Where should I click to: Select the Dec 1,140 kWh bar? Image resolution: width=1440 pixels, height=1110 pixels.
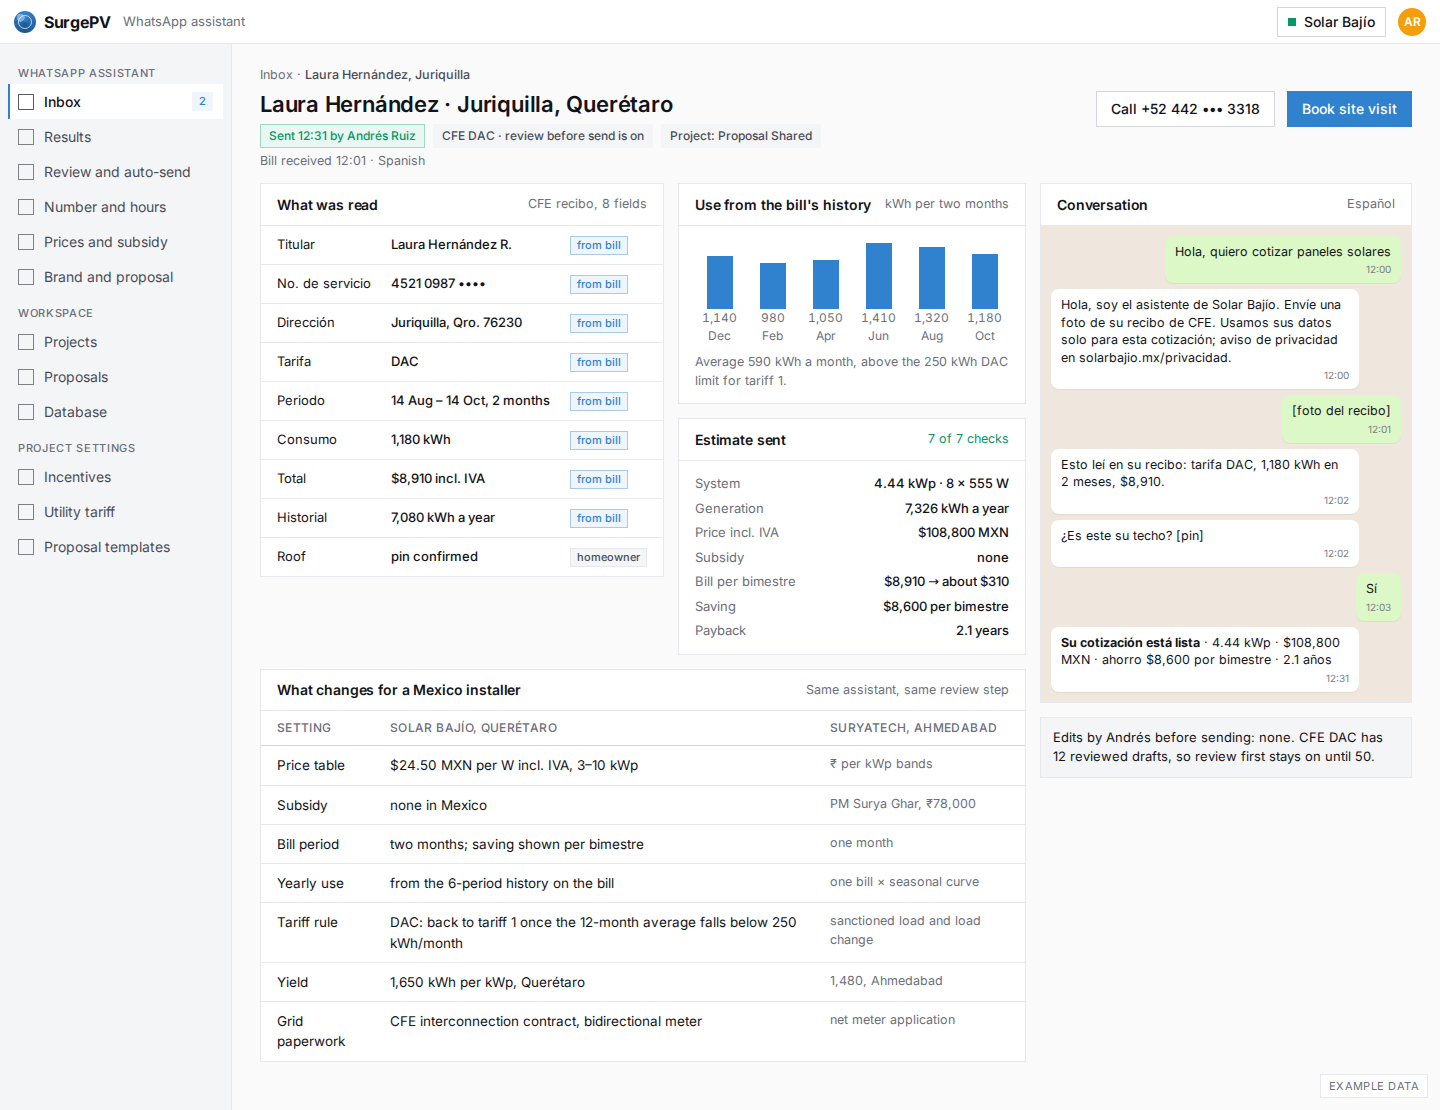(x=720, y=282)
